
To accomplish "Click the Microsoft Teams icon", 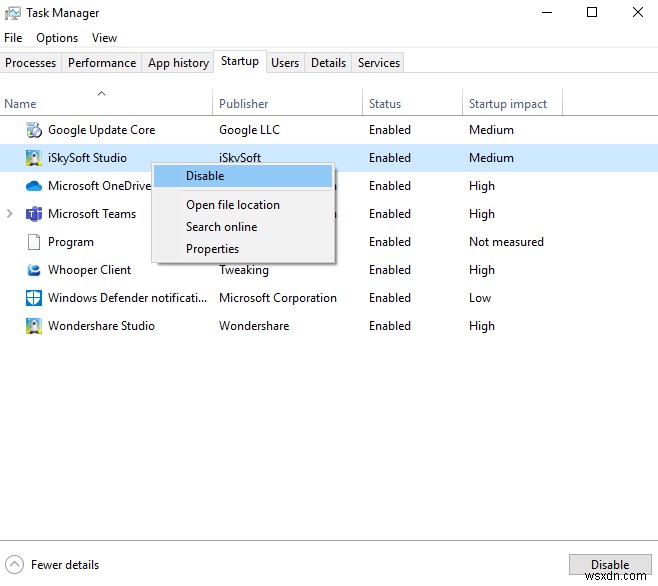I will 34,214.
